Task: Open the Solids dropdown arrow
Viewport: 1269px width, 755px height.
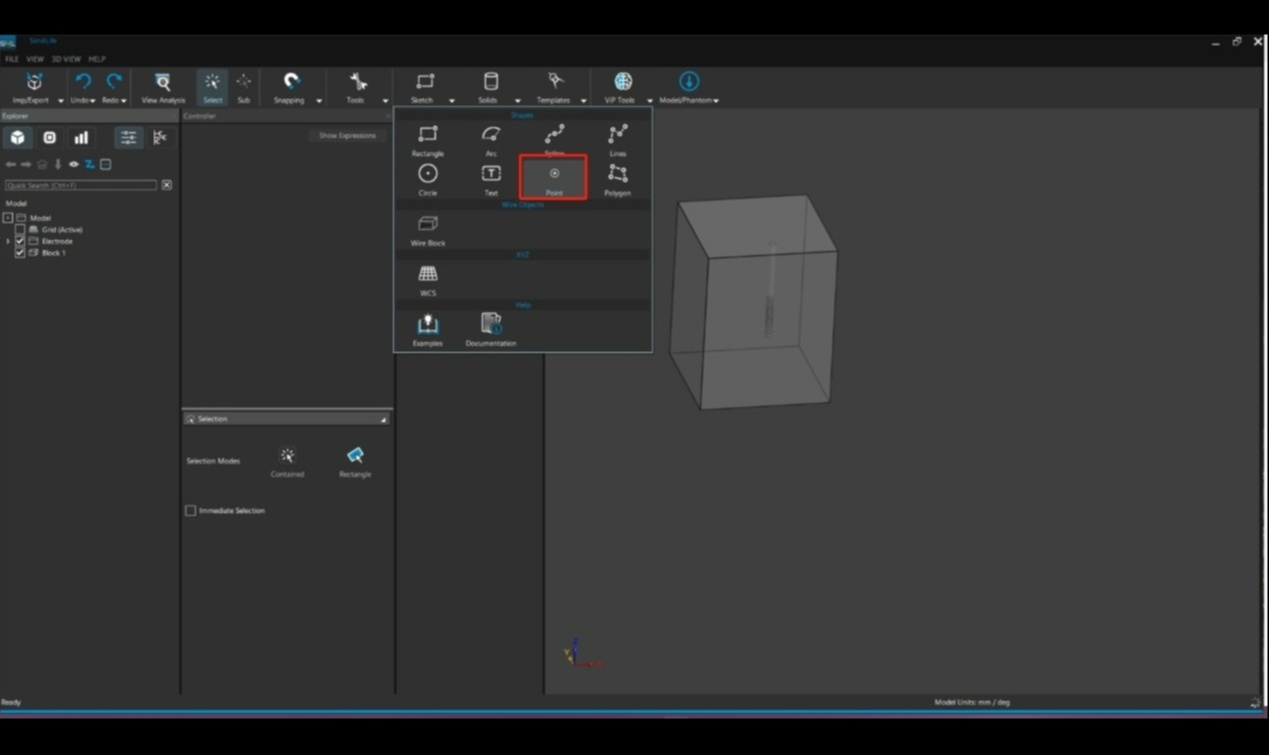Action: click(517, 101)
